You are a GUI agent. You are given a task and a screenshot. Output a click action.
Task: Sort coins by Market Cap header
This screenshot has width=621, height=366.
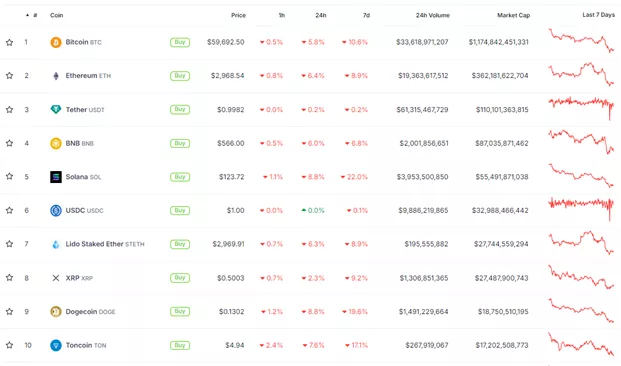point(513,15)
